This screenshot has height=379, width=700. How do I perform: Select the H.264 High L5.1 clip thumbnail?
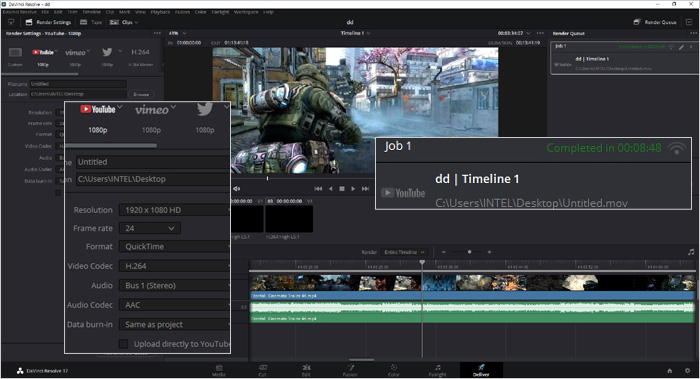click(289, 219)
